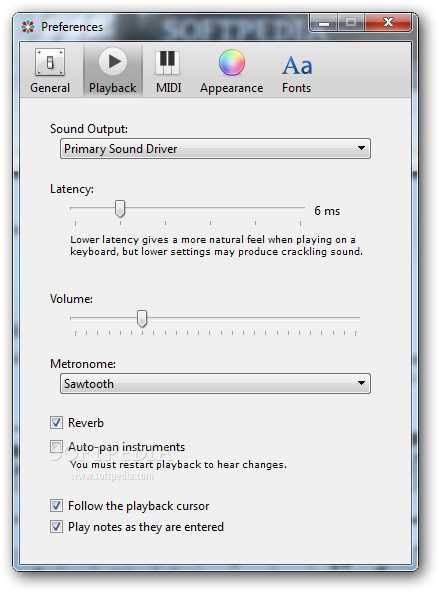Select the Playback play-button icon

pyautogui.click(x=112, y=61)
